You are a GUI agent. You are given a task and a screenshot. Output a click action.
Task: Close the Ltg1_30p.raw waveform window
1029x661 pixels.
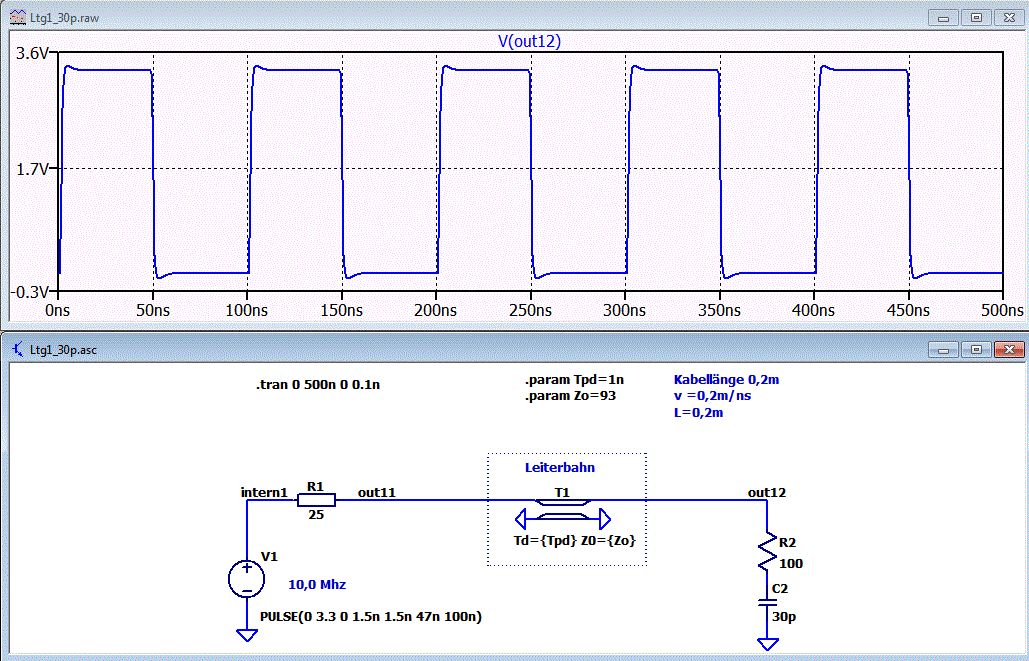point(1009,18)
